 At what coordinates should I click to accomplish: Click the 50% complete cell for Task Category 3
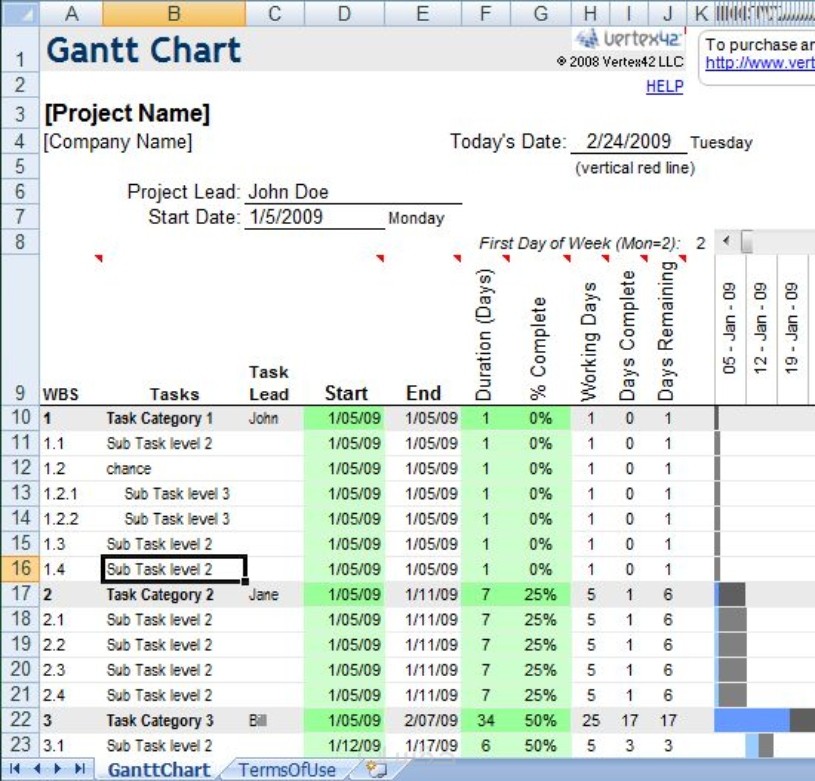point(541,720)
